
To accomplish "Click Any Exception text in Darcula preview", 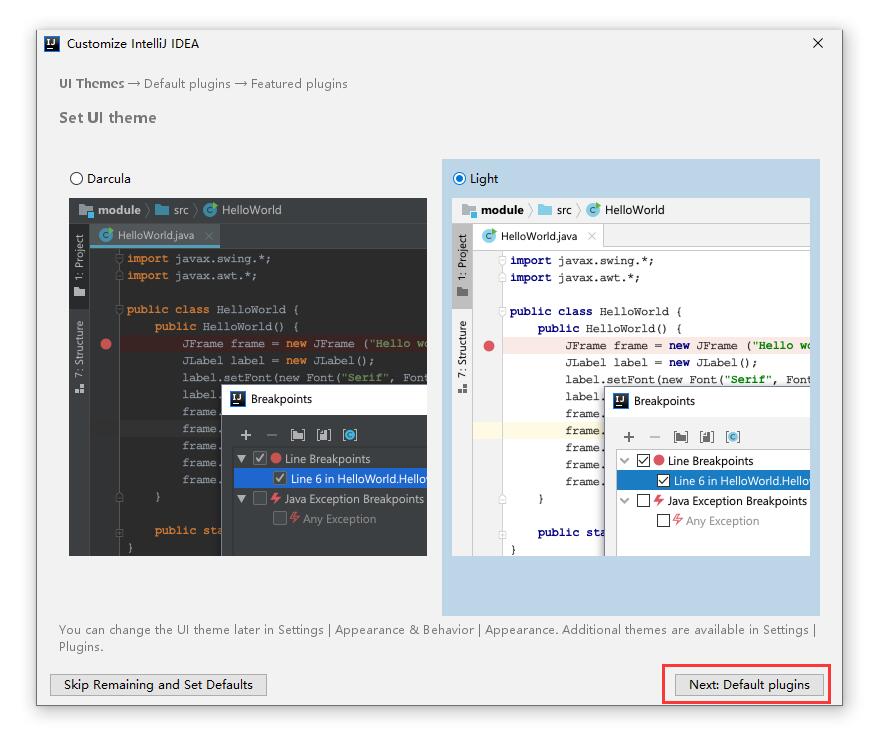I will (339, 519).
